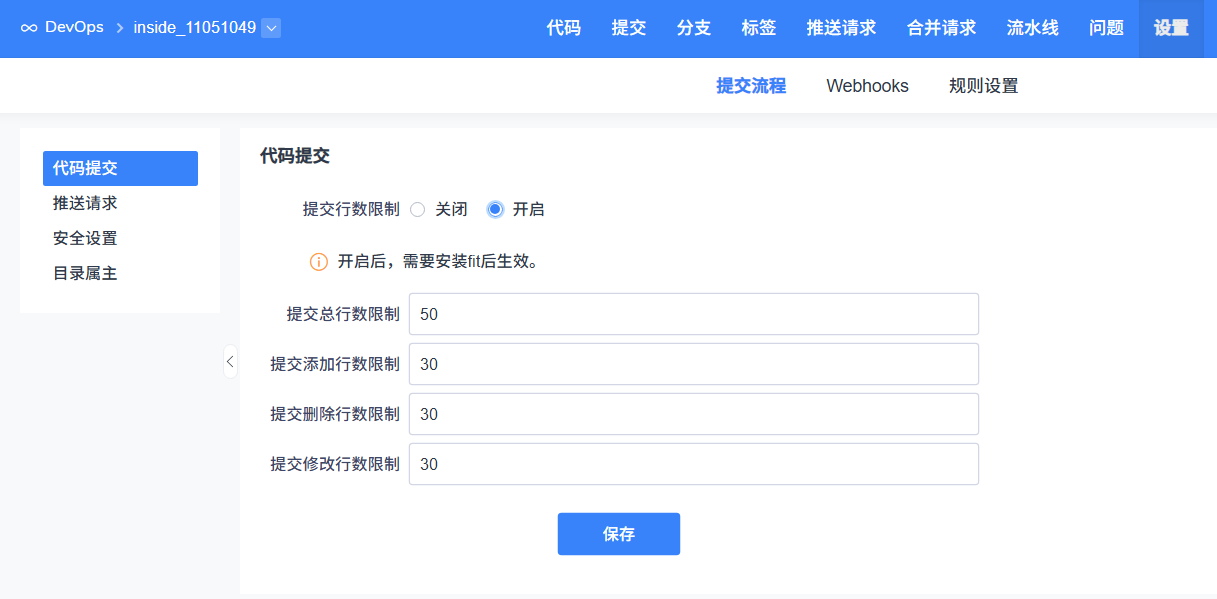The height and width of the screenshot is (599, 1217).
Task: Choose 目录属主 from the left sidebar
Action: click(x=85, y=273)
